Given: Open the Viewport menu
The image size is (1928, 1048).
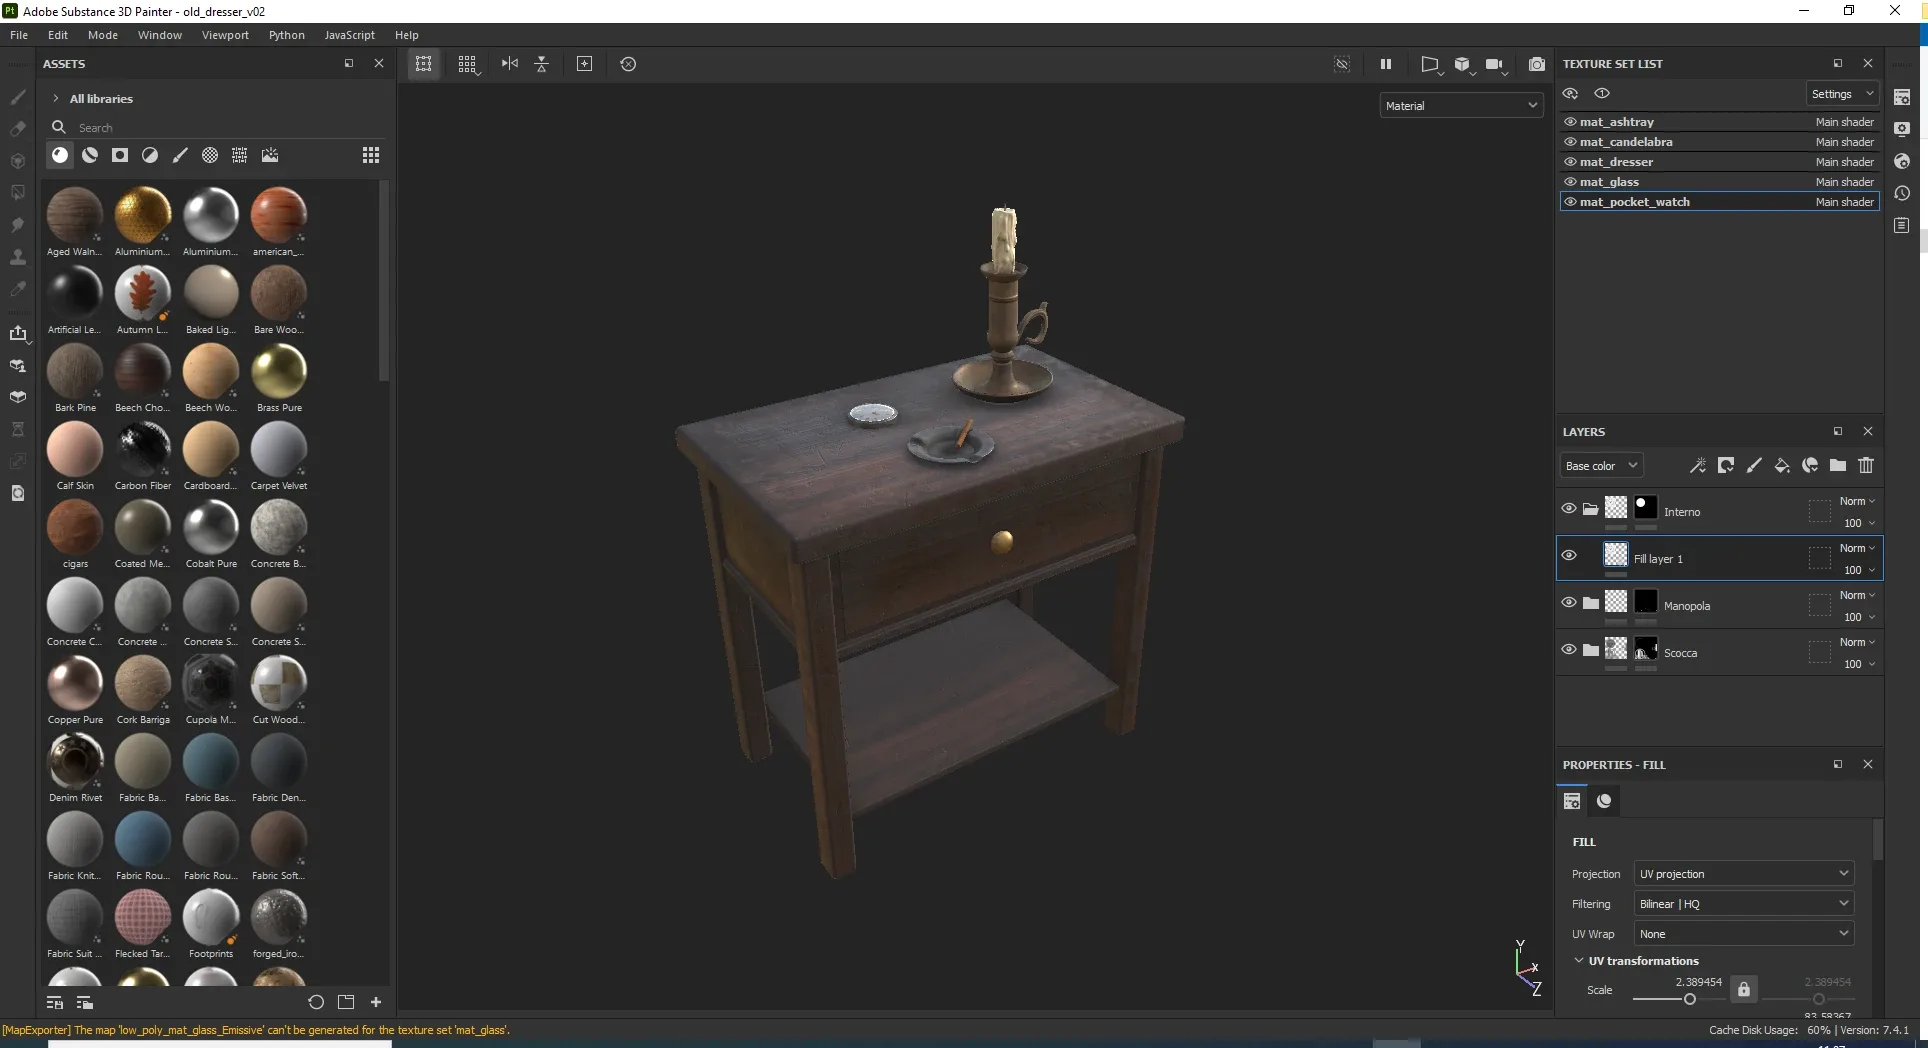Looking at the screenshot, I should point(225,35).
